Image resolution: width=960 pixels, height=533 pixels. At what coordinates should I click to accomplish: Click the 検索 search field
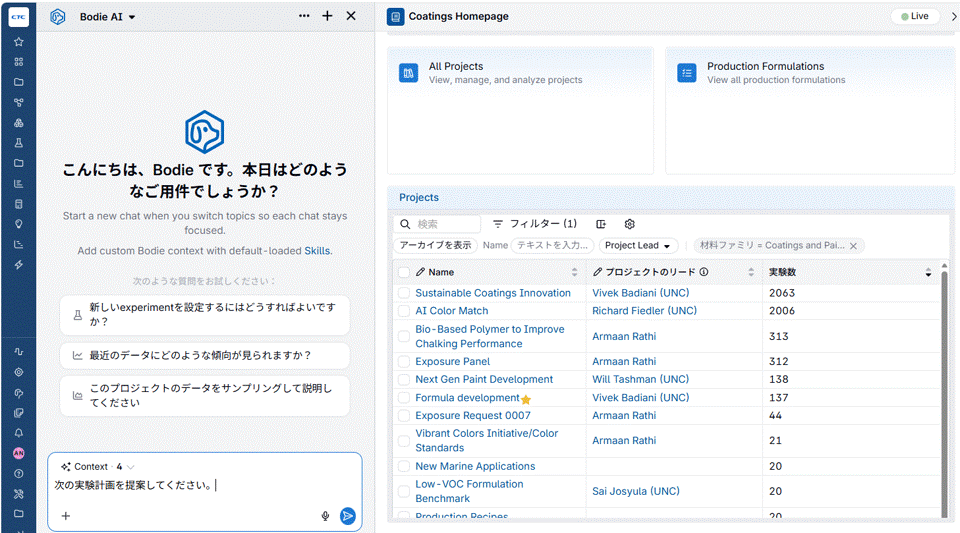tap(437, 224)
